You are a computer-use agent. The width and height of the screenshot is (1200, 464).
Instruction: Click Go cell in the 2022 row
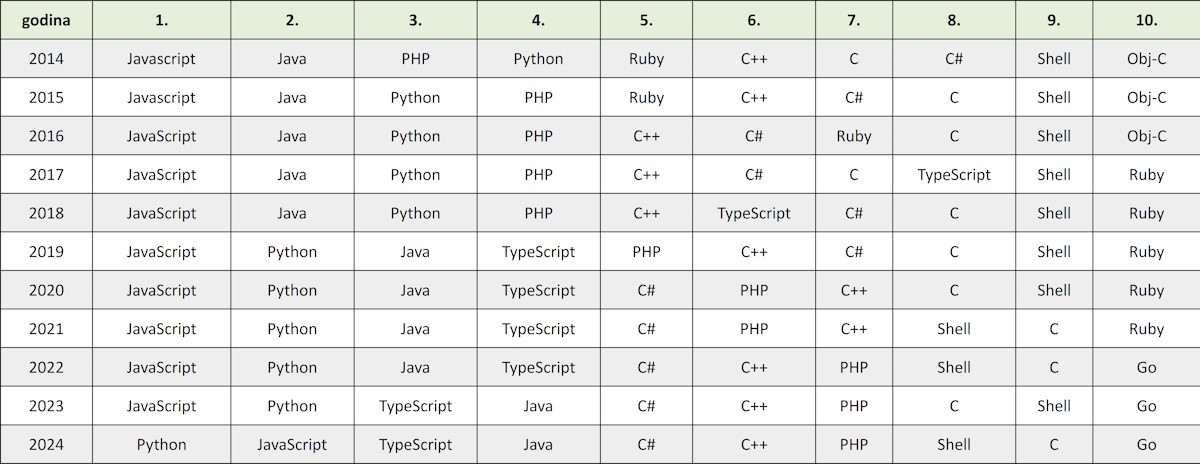[x=1146, y=367]
